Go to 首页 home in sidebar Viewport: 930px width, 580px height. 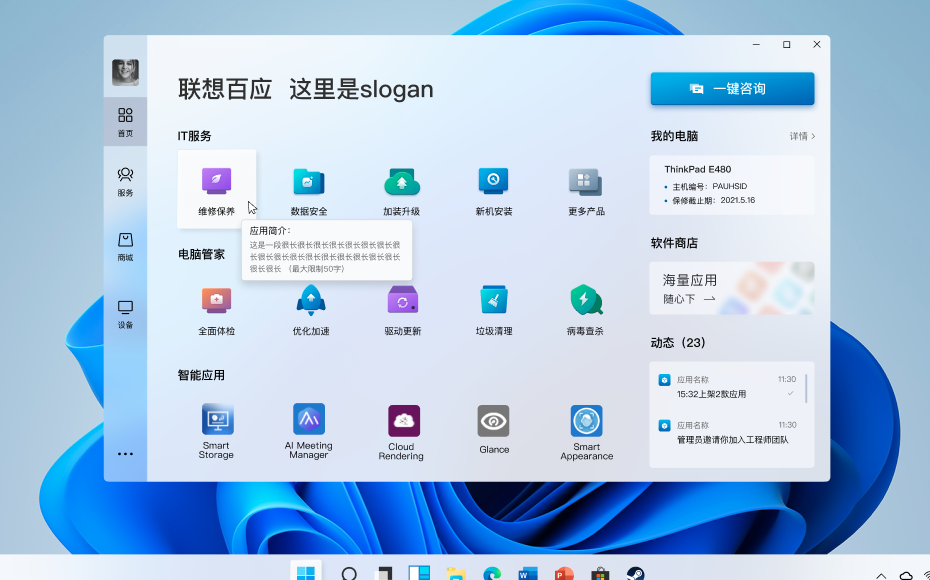click(x=125, y=122)
